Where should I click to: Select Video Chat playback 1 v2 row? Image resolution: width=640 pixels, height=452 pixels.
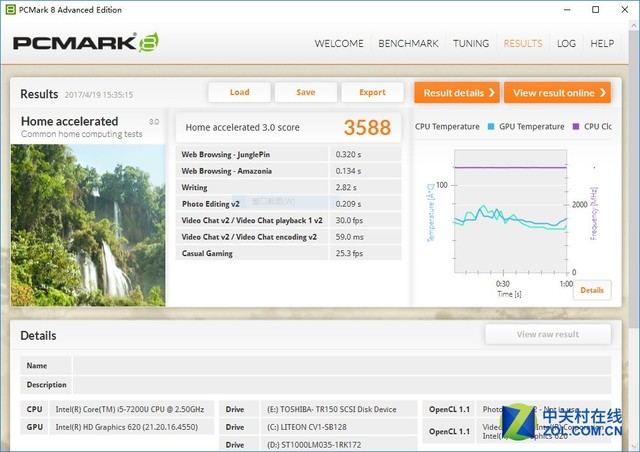(288, 220)
